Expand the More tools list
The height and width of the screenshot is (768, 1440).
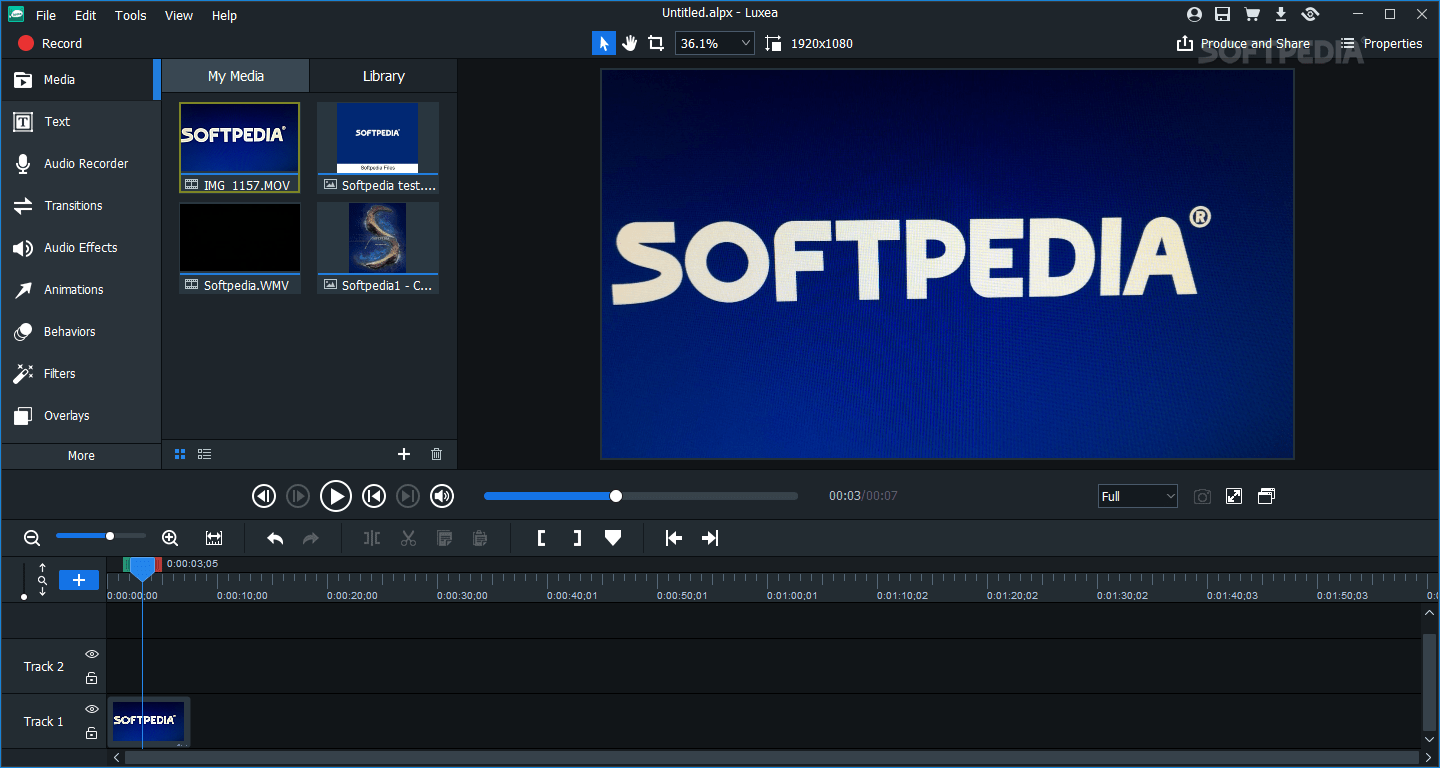coord(81,455)
